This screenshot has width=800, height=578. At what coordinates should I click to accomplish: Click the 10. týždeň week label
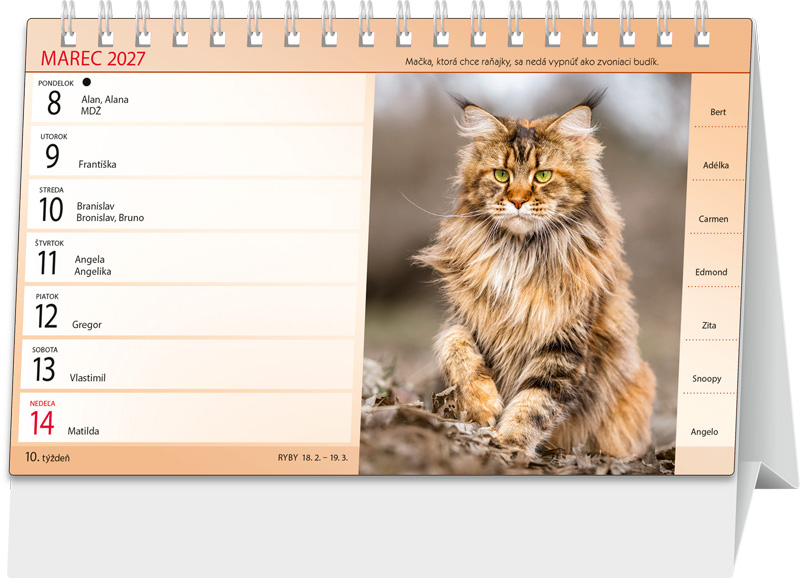(47, 457)
